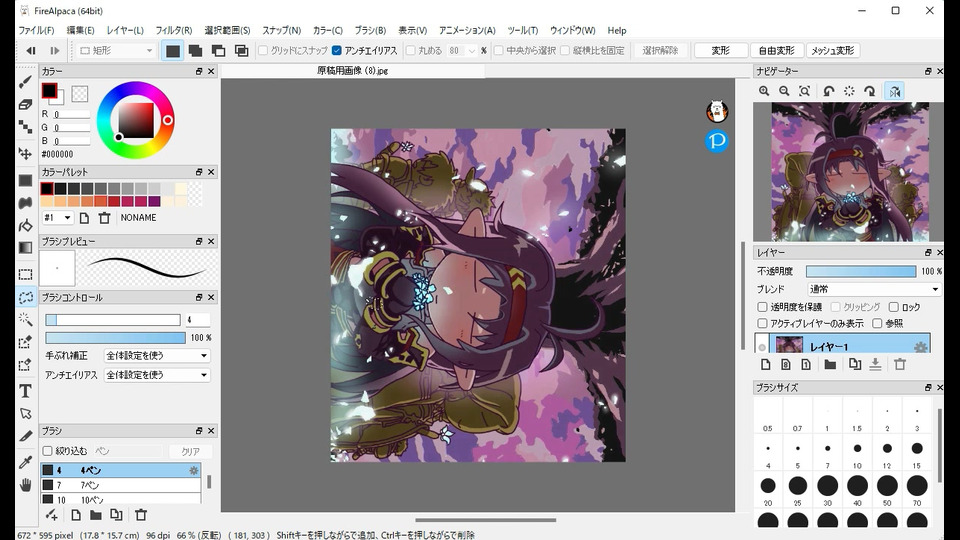Open the フィルタ(R) menu
The width and height of the screenshot is (960, 540).
[174, 30]
